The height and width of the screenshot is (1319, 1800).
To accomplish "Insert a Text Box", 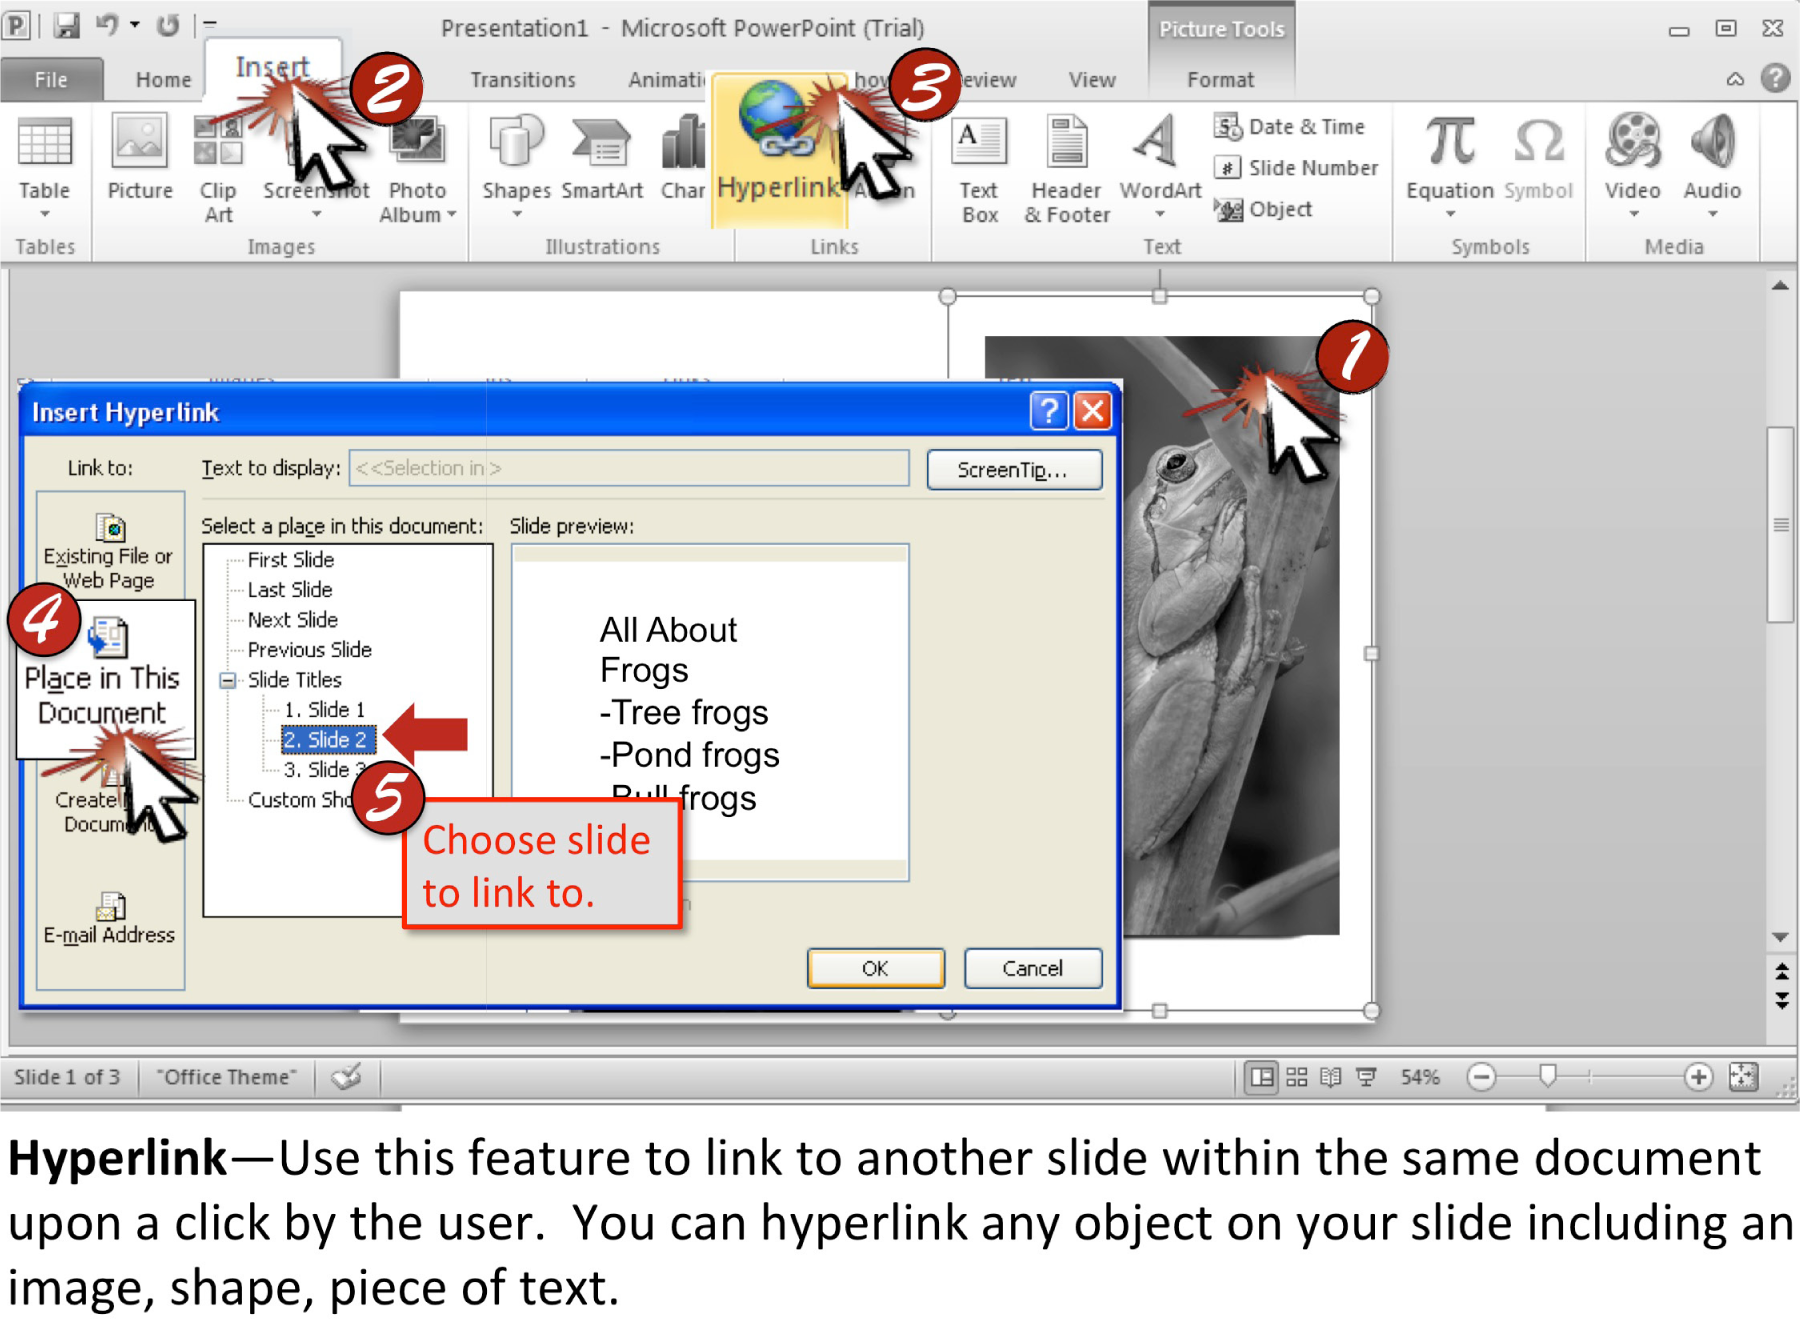I will point(979,170).
